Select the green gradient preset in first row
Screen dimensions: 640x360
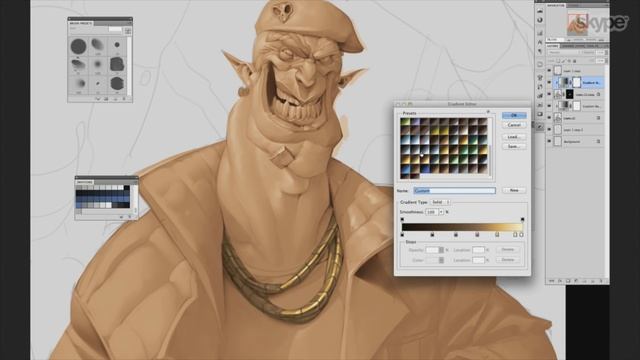point(405,122)
